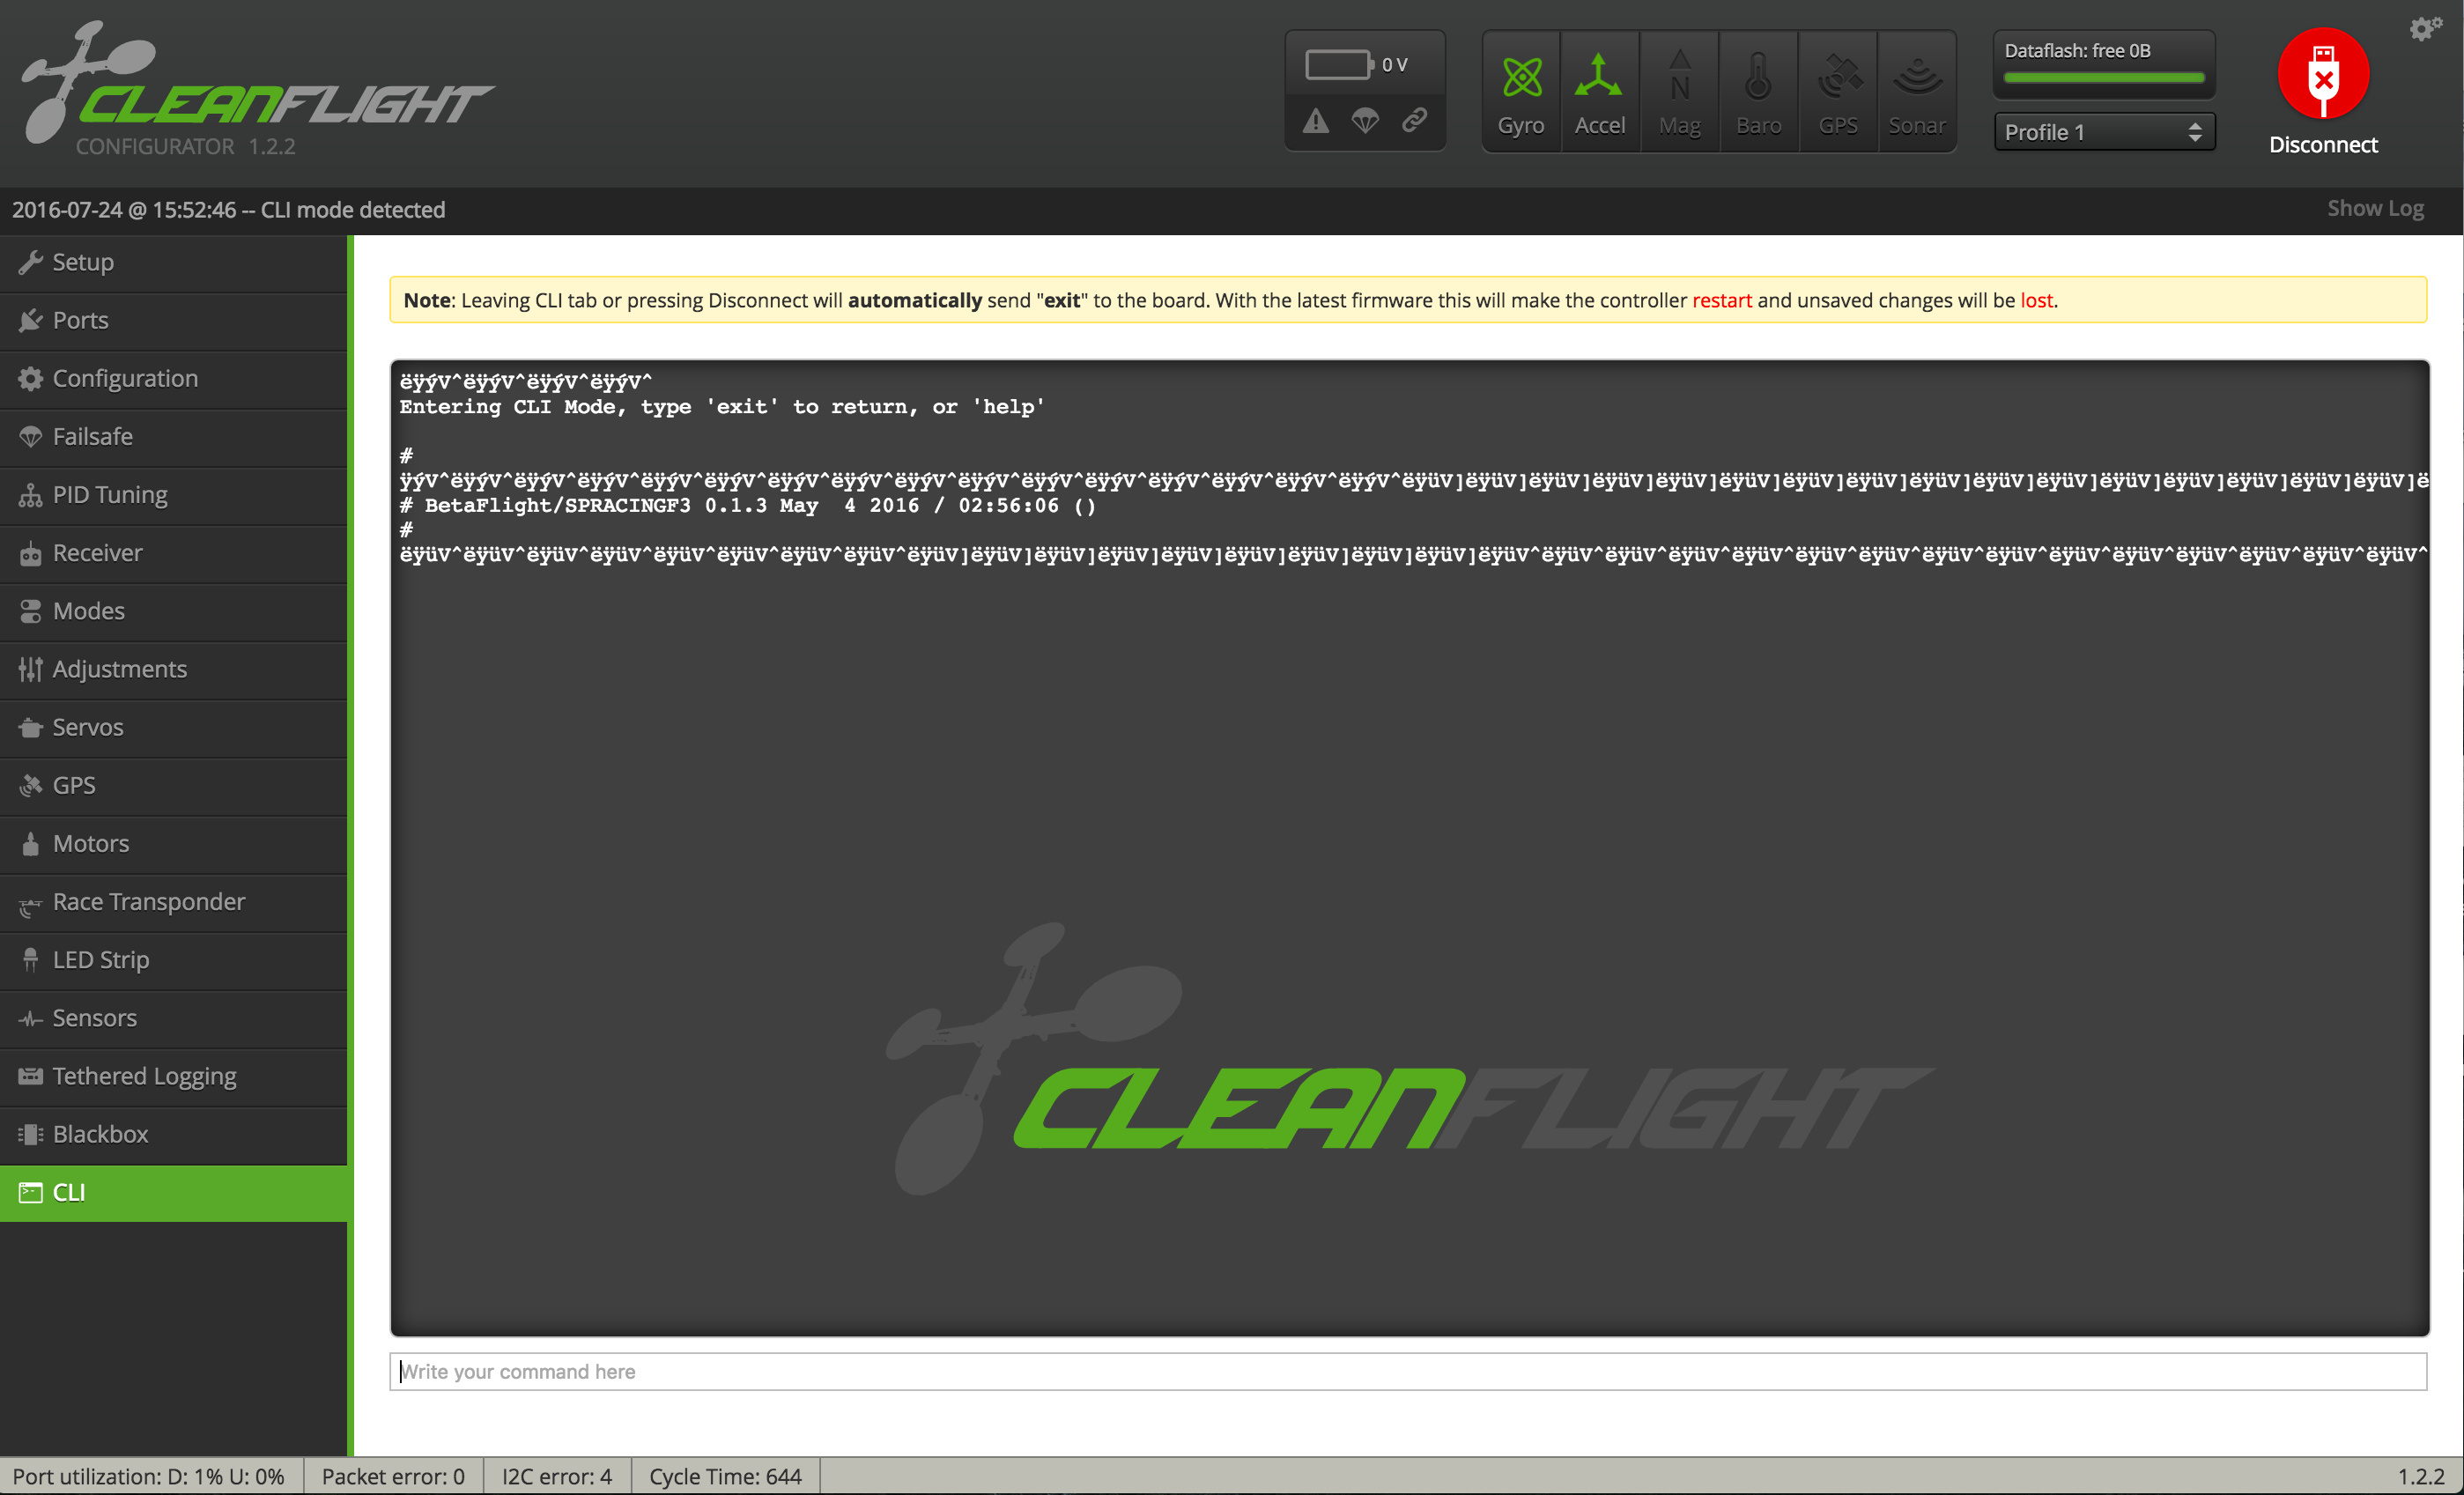Open the GPS tab in sidebar
The height and width of the screenshot is (1495, 2464).
tap(174, 785)
